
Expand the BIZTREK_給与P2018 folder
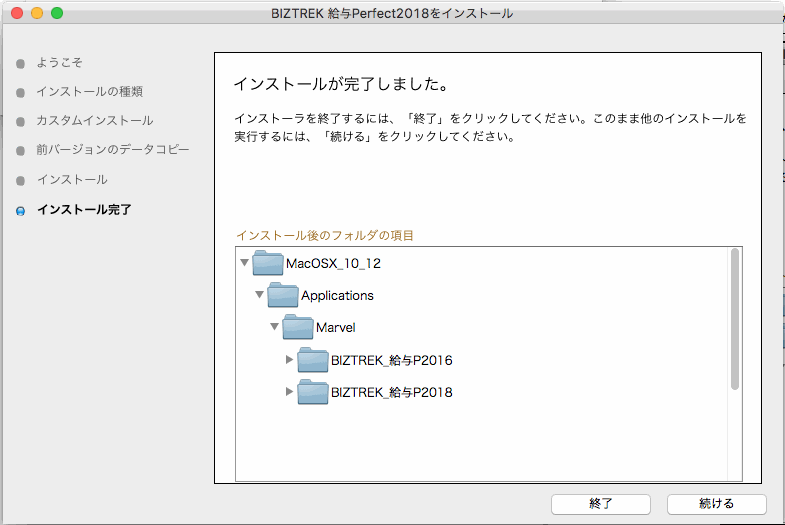point(290,392)
